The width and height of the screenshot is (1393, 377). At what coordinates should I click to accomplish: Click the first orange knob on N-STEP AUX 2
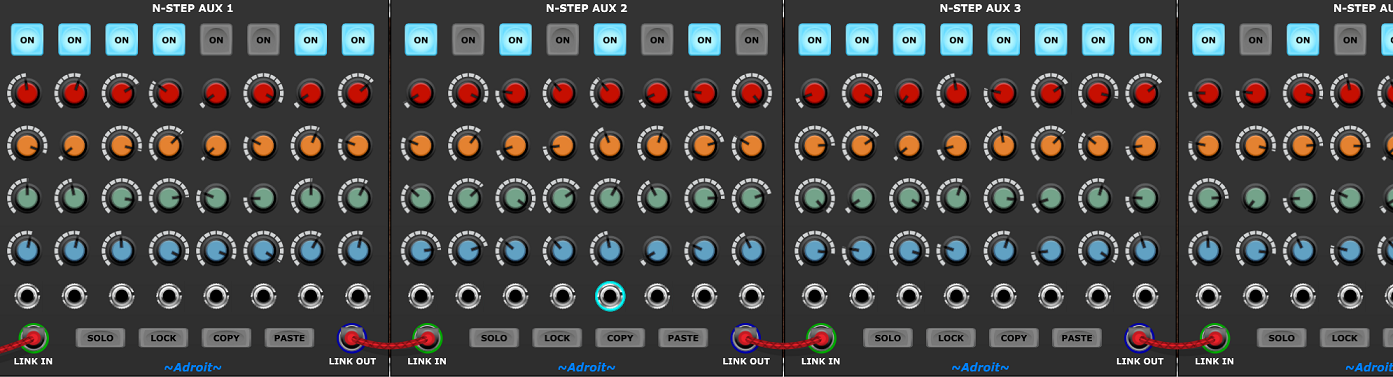coord(421,146)
